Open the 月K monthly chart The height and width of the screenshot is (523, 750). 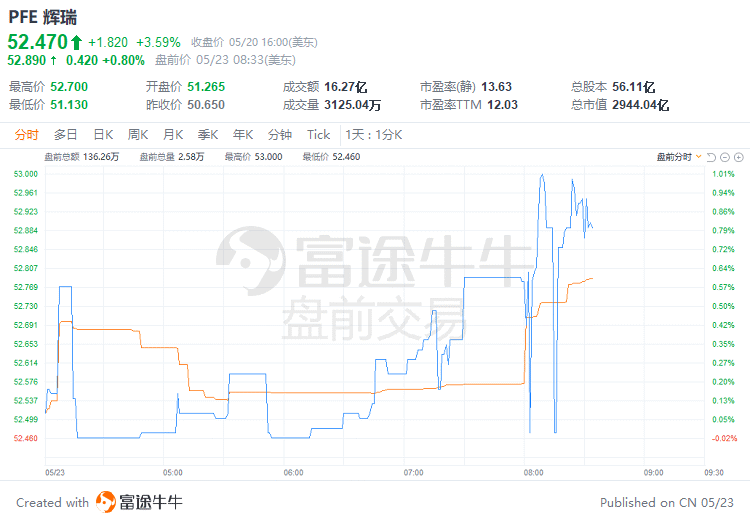173,135
